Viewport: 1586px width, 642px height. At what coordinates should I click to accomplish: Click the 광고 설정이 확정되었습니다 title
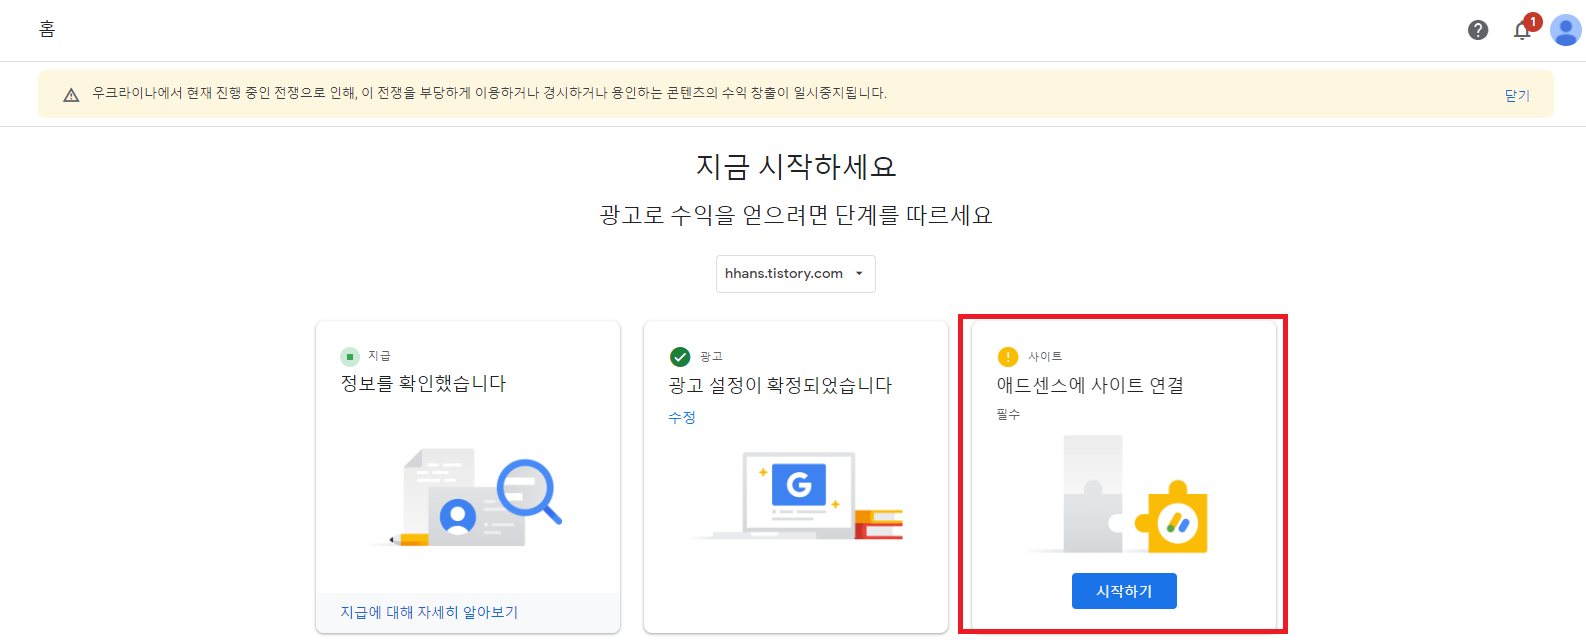[x=780, y=385]
